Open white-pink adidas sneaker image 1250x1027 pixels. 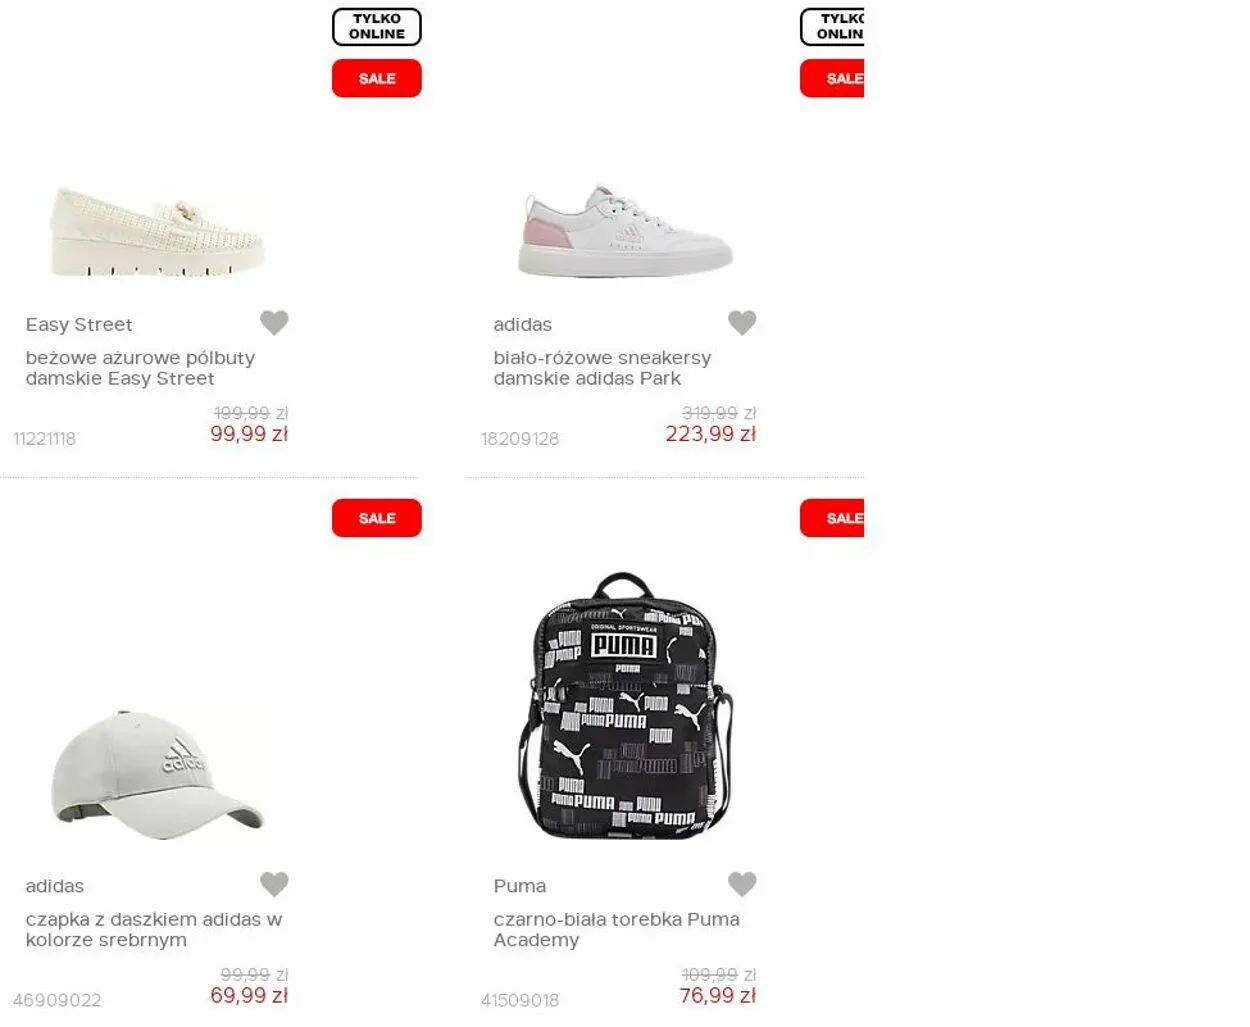(626, 231)
